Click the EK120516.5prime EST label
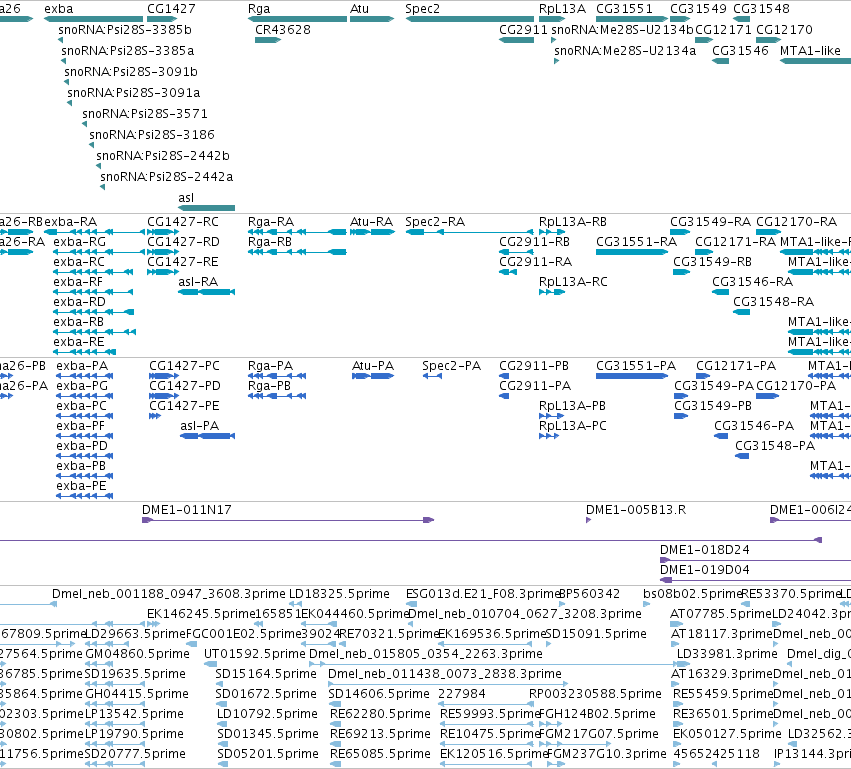Screen dimensions: 851x769 click(x=494, y=754)
